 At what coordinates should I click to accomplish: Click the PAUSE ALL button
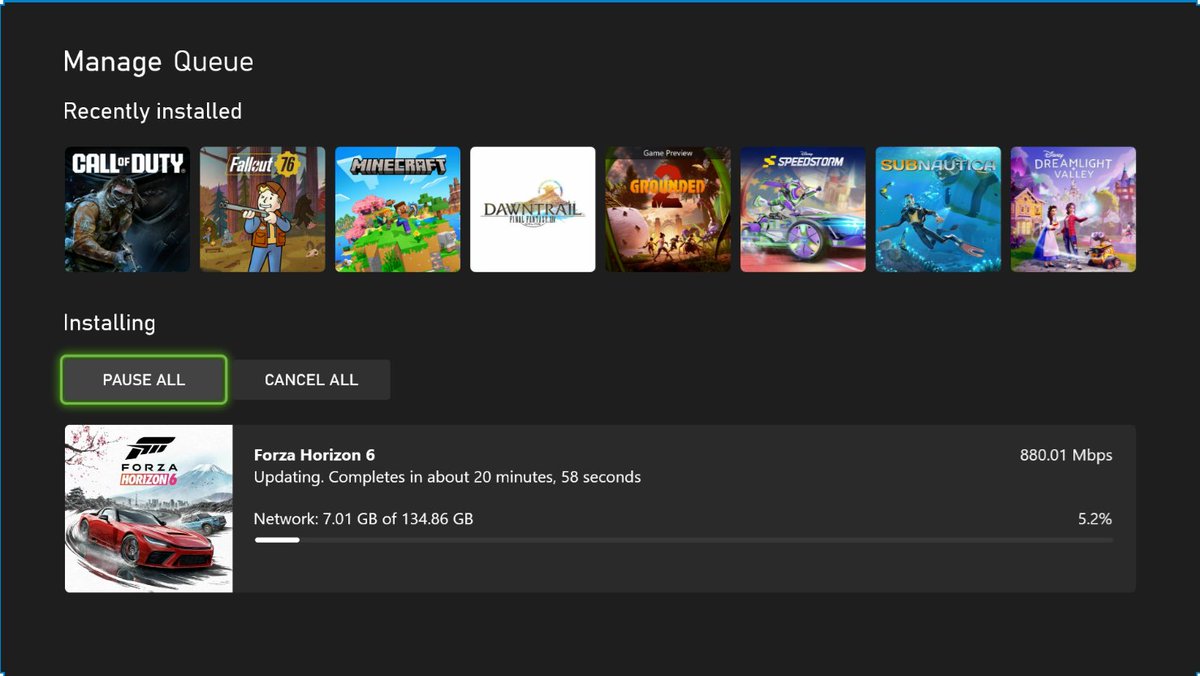144,380
